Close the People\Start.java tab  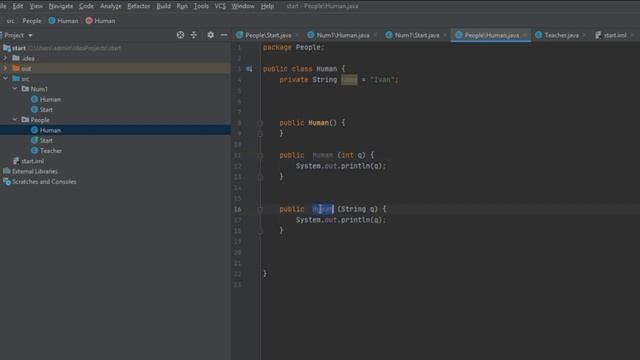tap(297, 36)
